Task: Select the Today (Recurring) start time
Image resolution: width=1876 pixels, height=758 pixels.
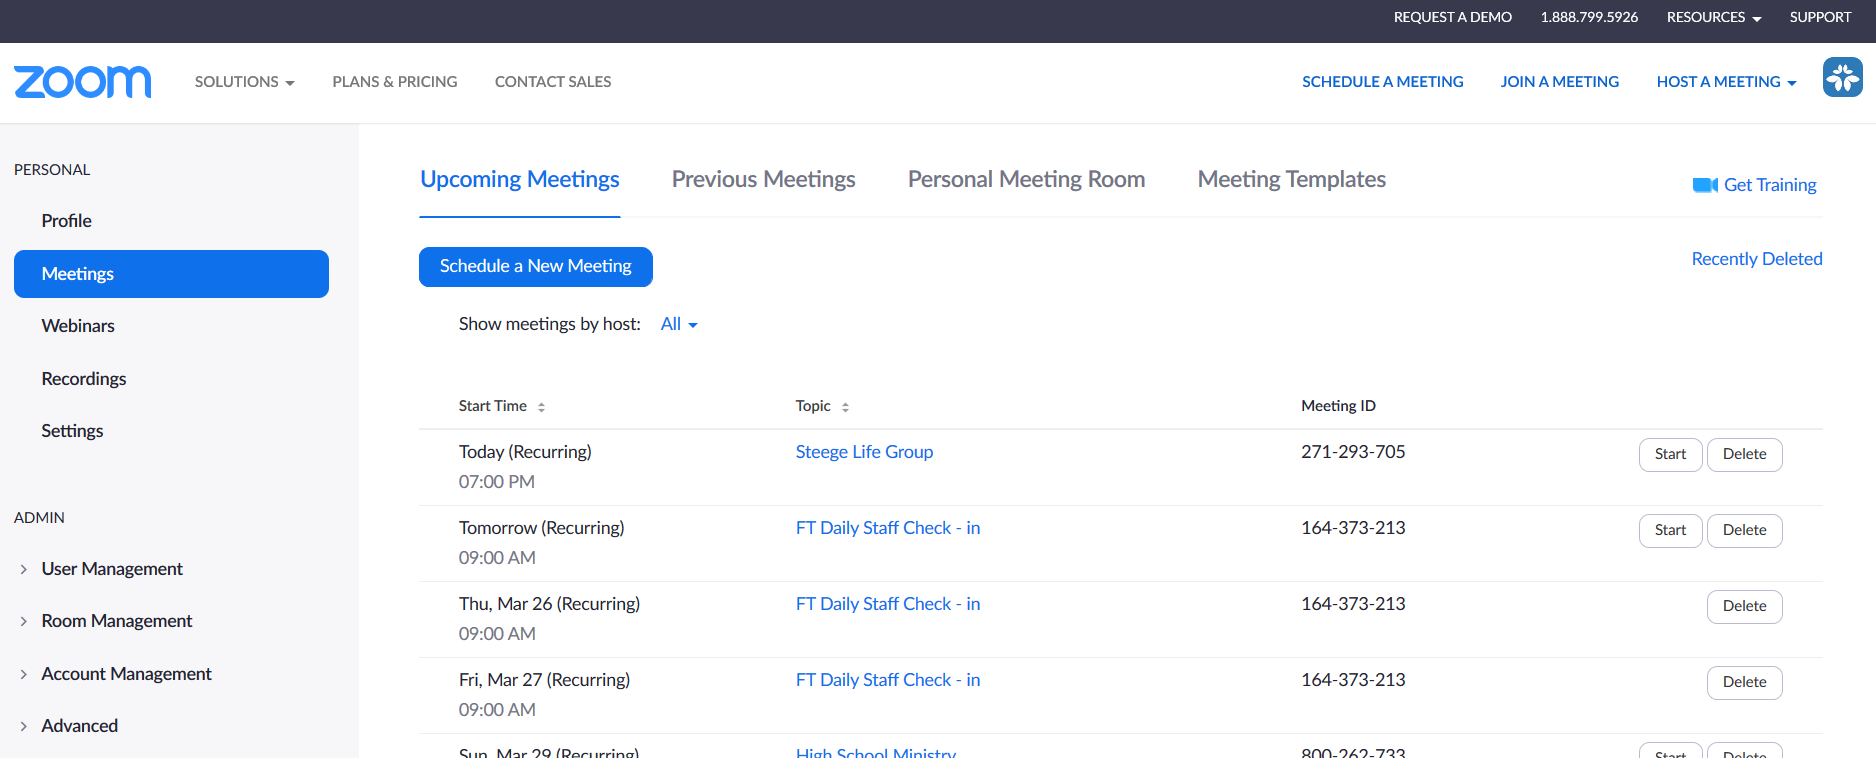Action: point(525,452)
